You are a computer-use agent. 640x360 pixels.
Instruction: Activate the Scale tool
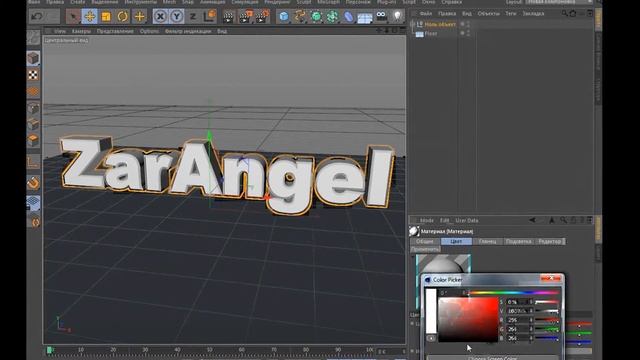pos(106,17)
